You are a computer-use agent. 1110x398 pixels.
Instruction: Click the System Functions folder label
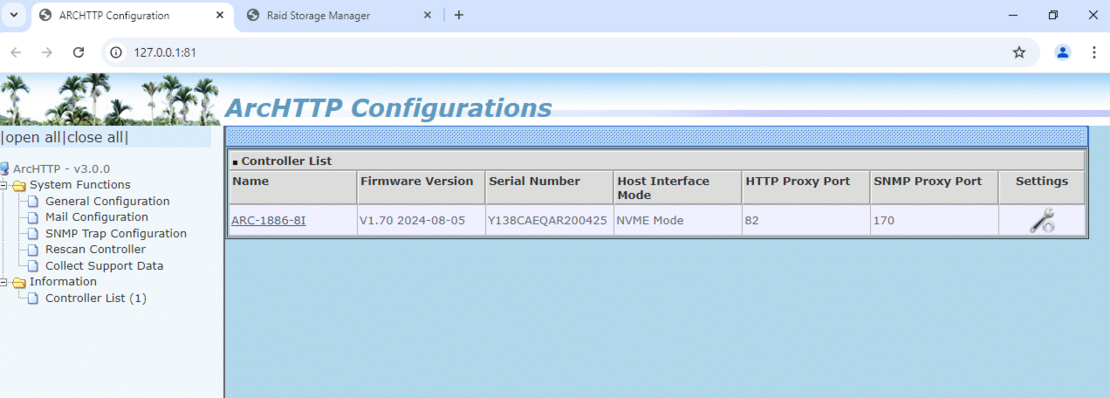[80, 186]
